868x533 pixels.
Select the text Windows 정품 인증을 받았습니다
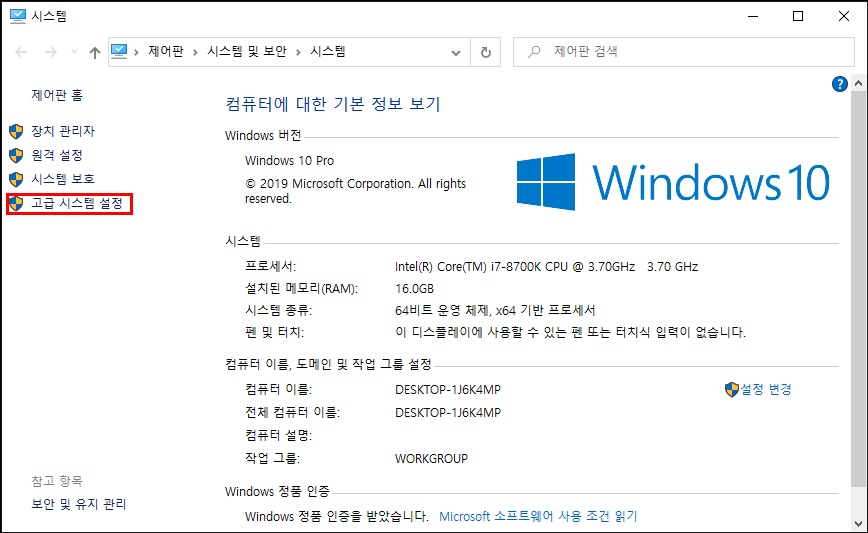pos(337,516)
